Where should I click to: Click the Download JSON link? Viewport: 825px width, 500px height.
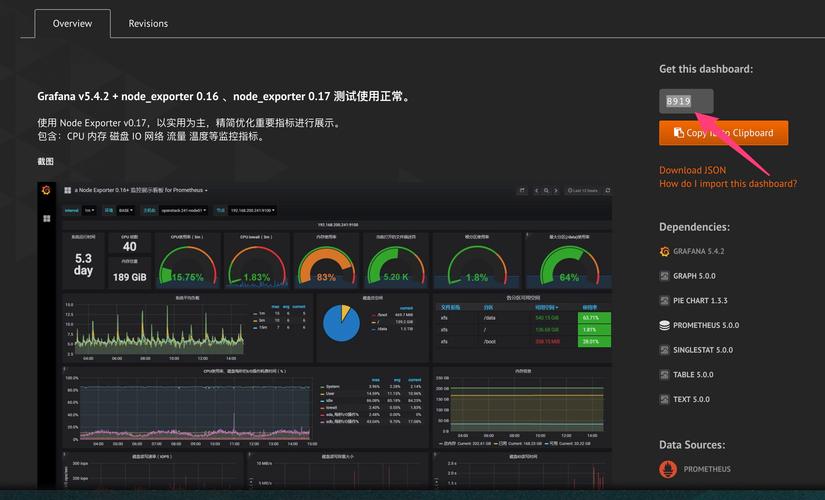[x=692, y=170]
